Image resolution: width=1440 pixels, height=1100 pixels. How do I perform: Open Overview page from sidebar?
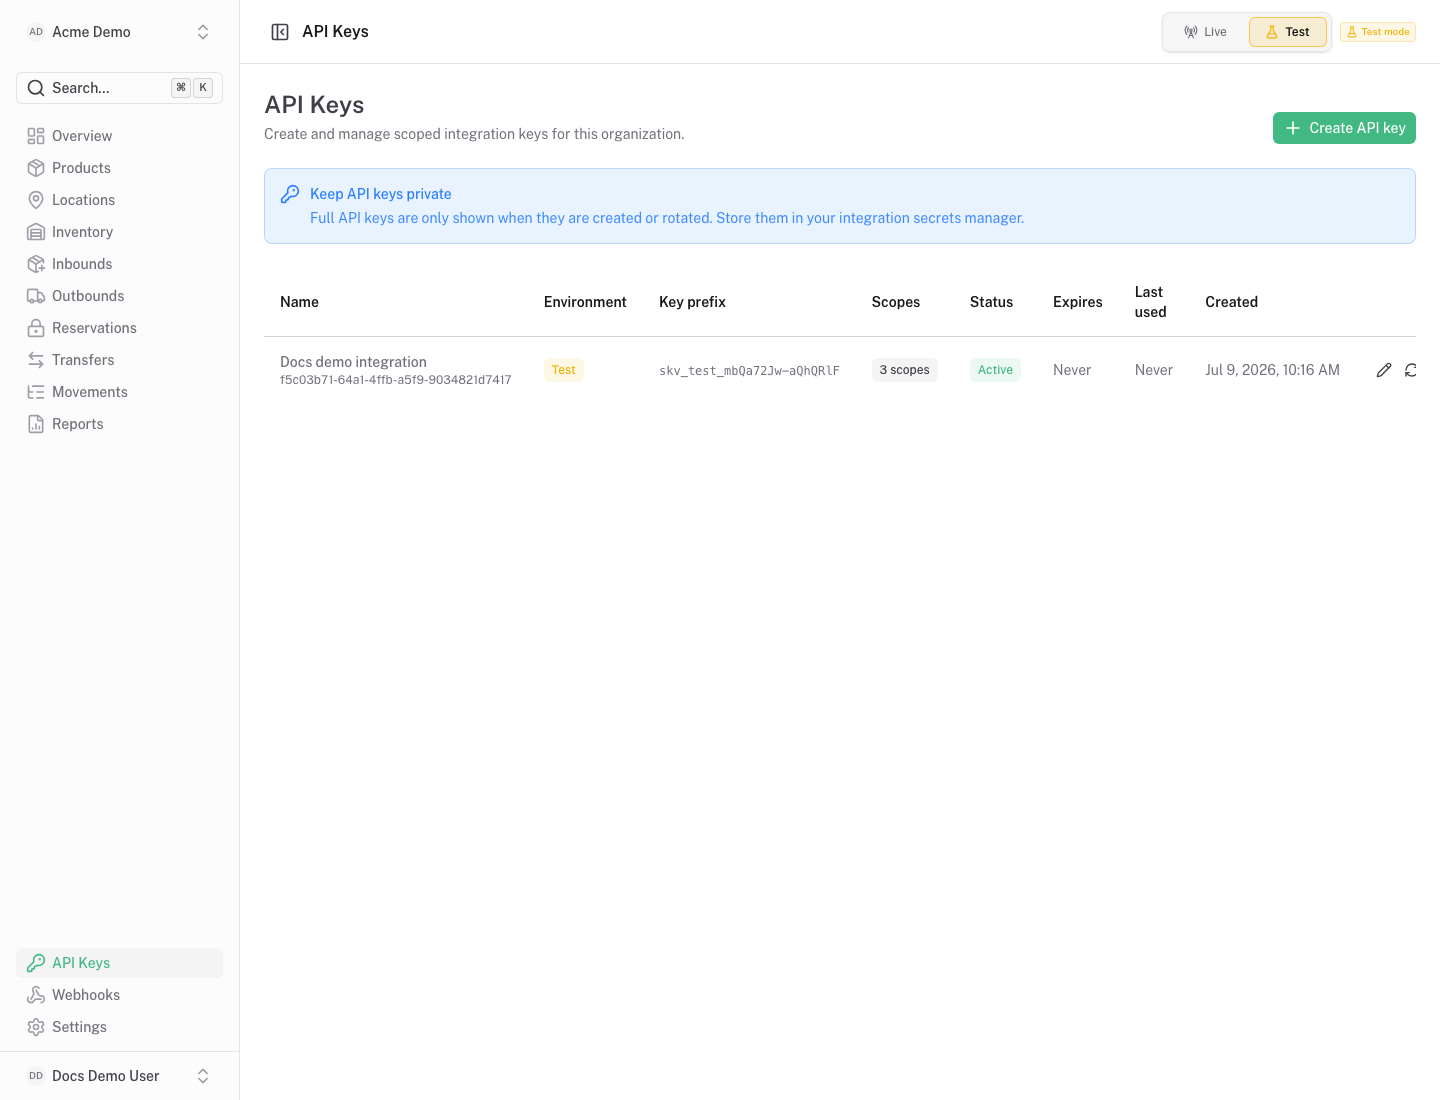[x=120, y=136]
